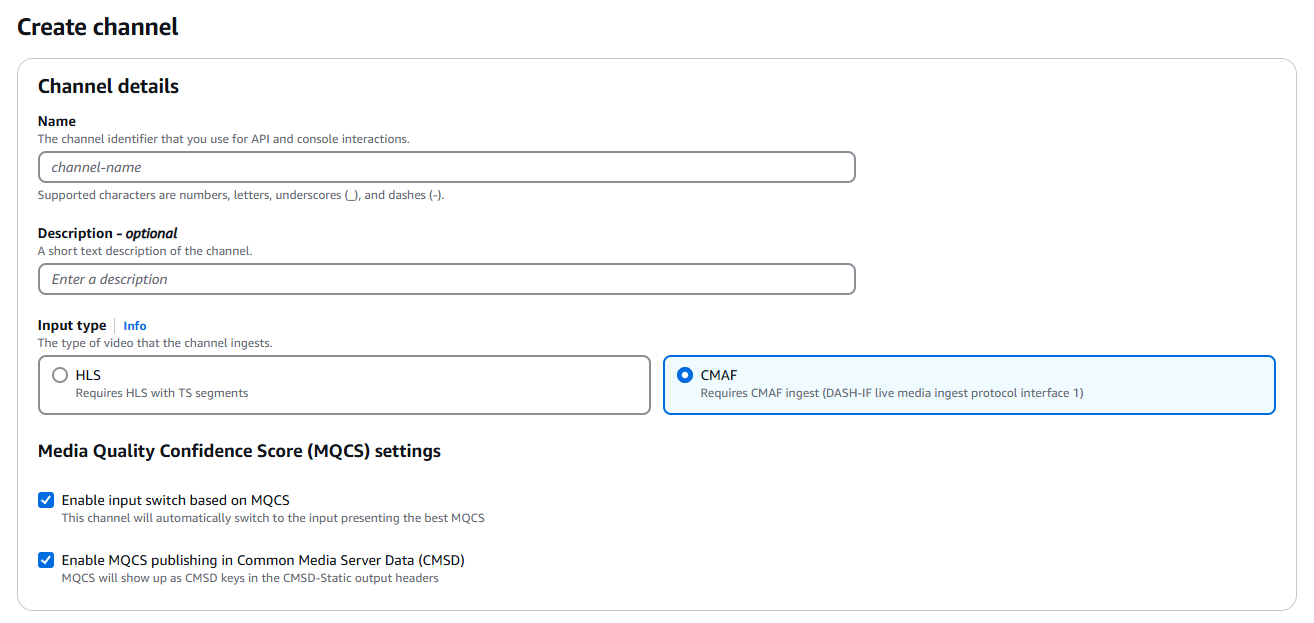Click the 'Requires CMAF ingest' description text
This screenshot has width=1314, height=623.
(x=891, y=393)
